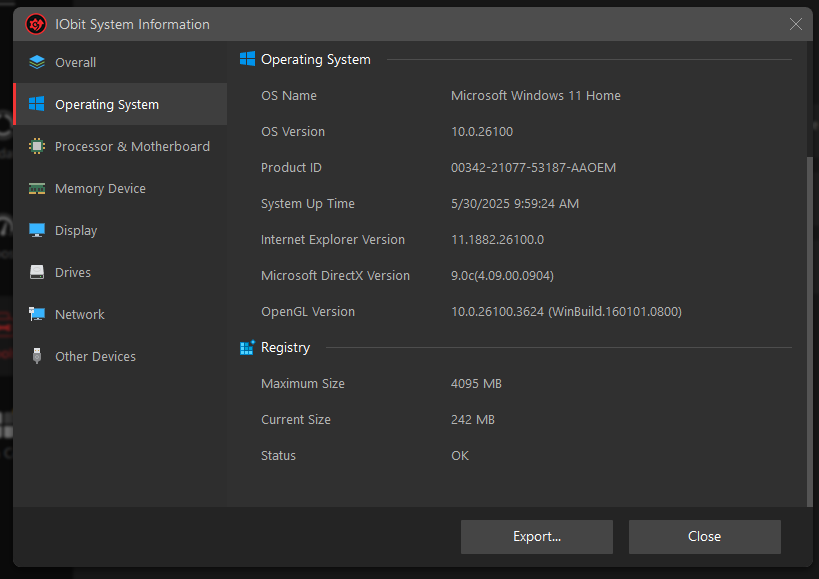Click the IObit red logo icon

36,24
